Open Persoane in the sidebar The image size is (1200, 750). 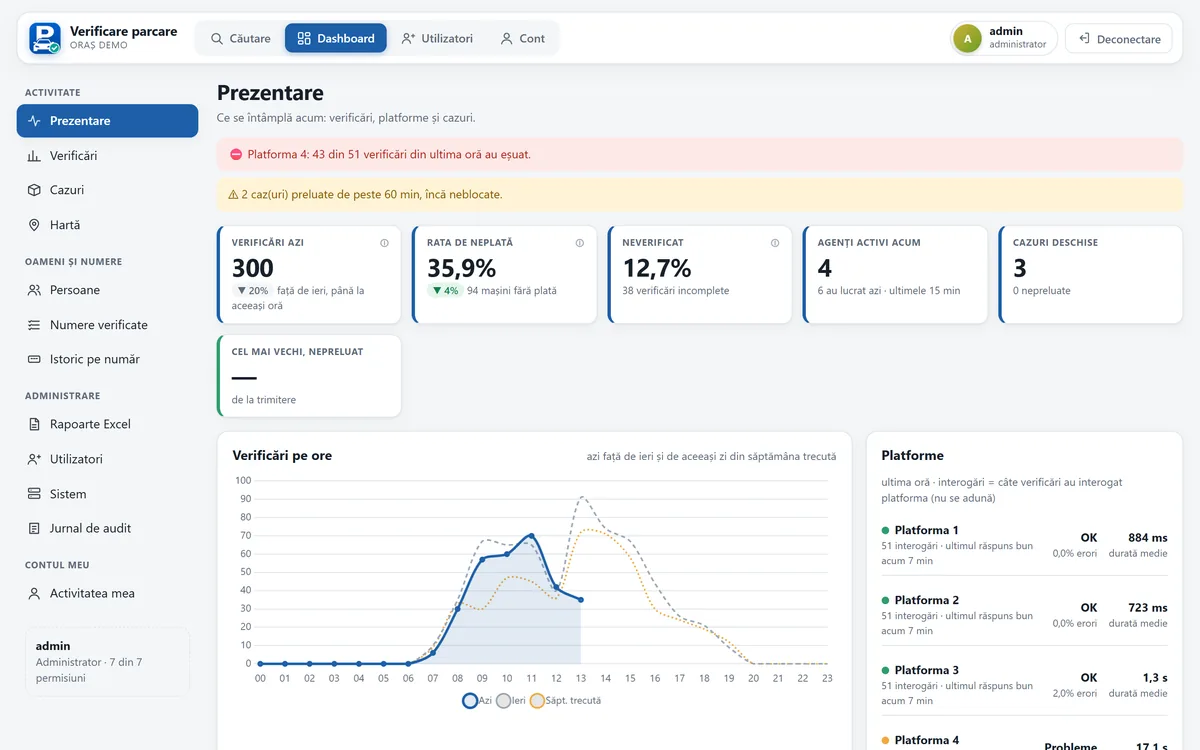tap(107, 290)
